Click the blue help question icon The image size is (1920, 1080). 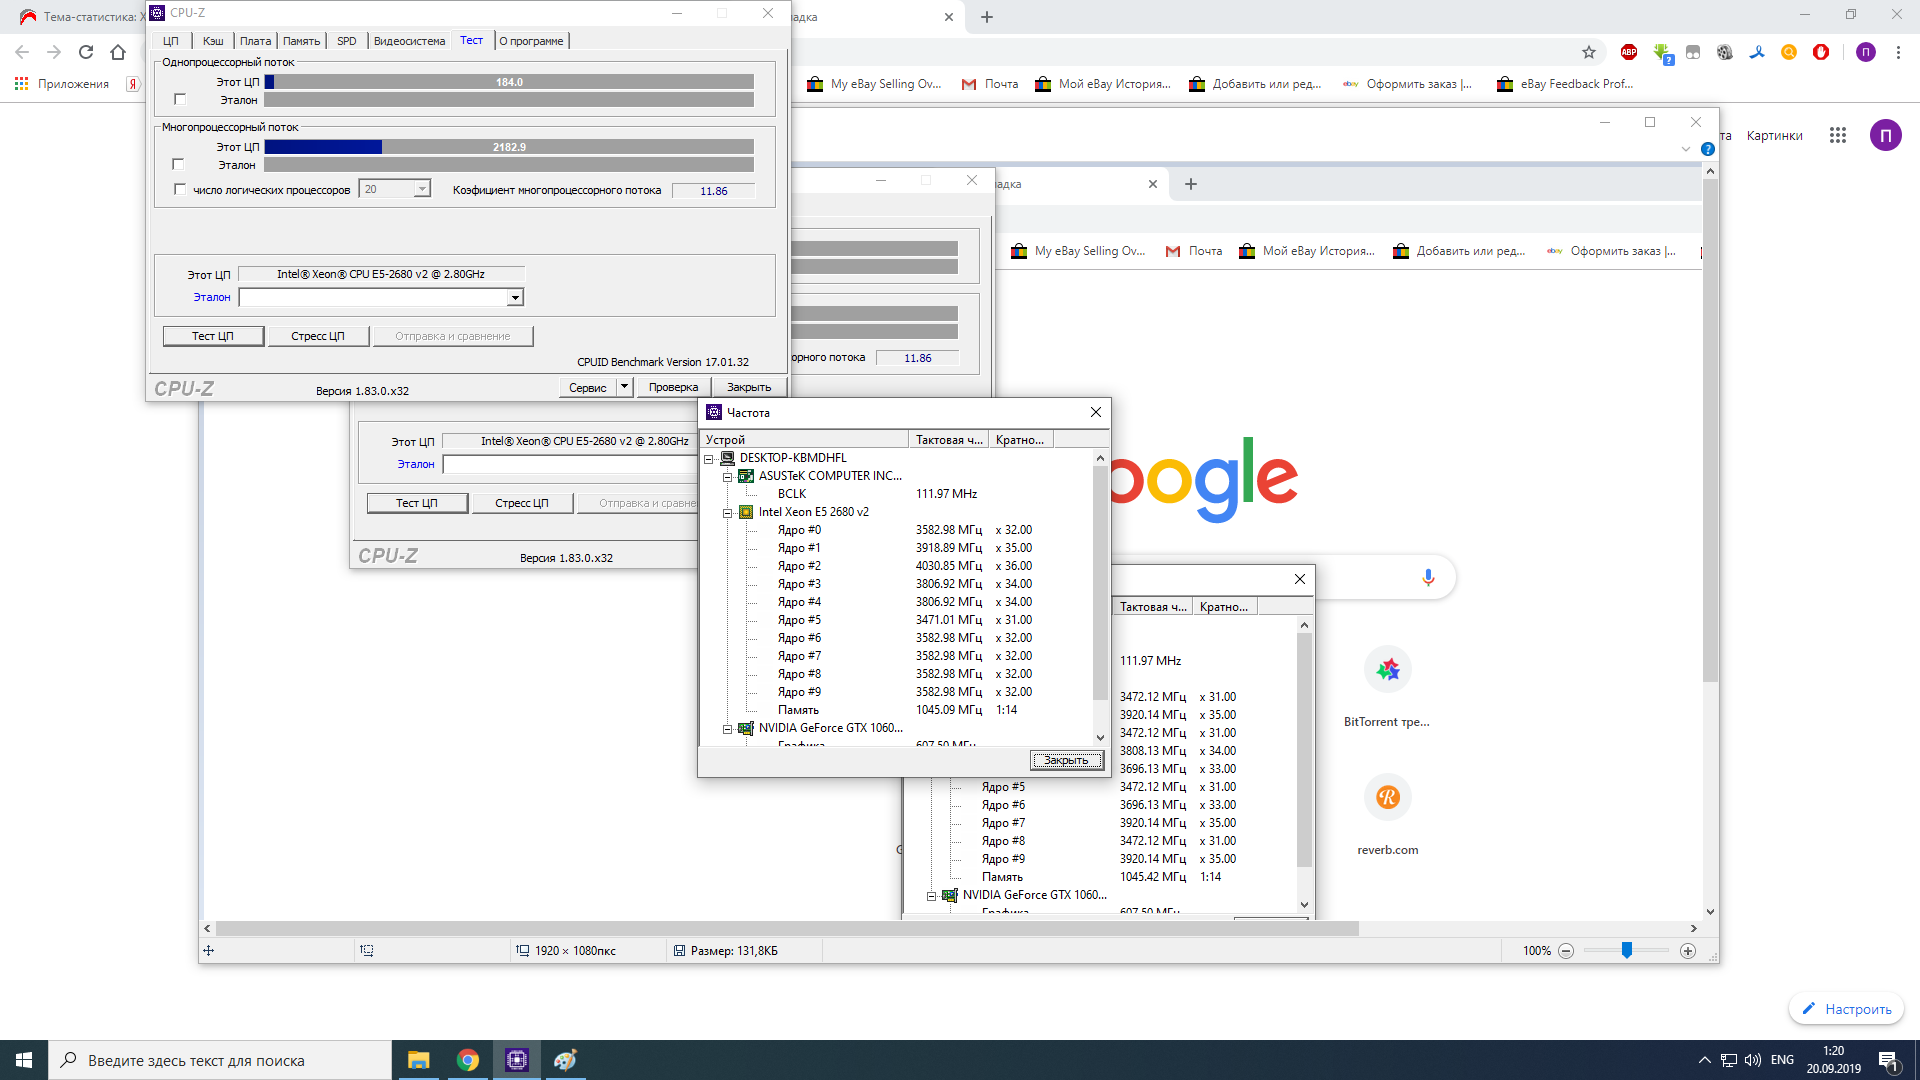(x=1708, y=149)
